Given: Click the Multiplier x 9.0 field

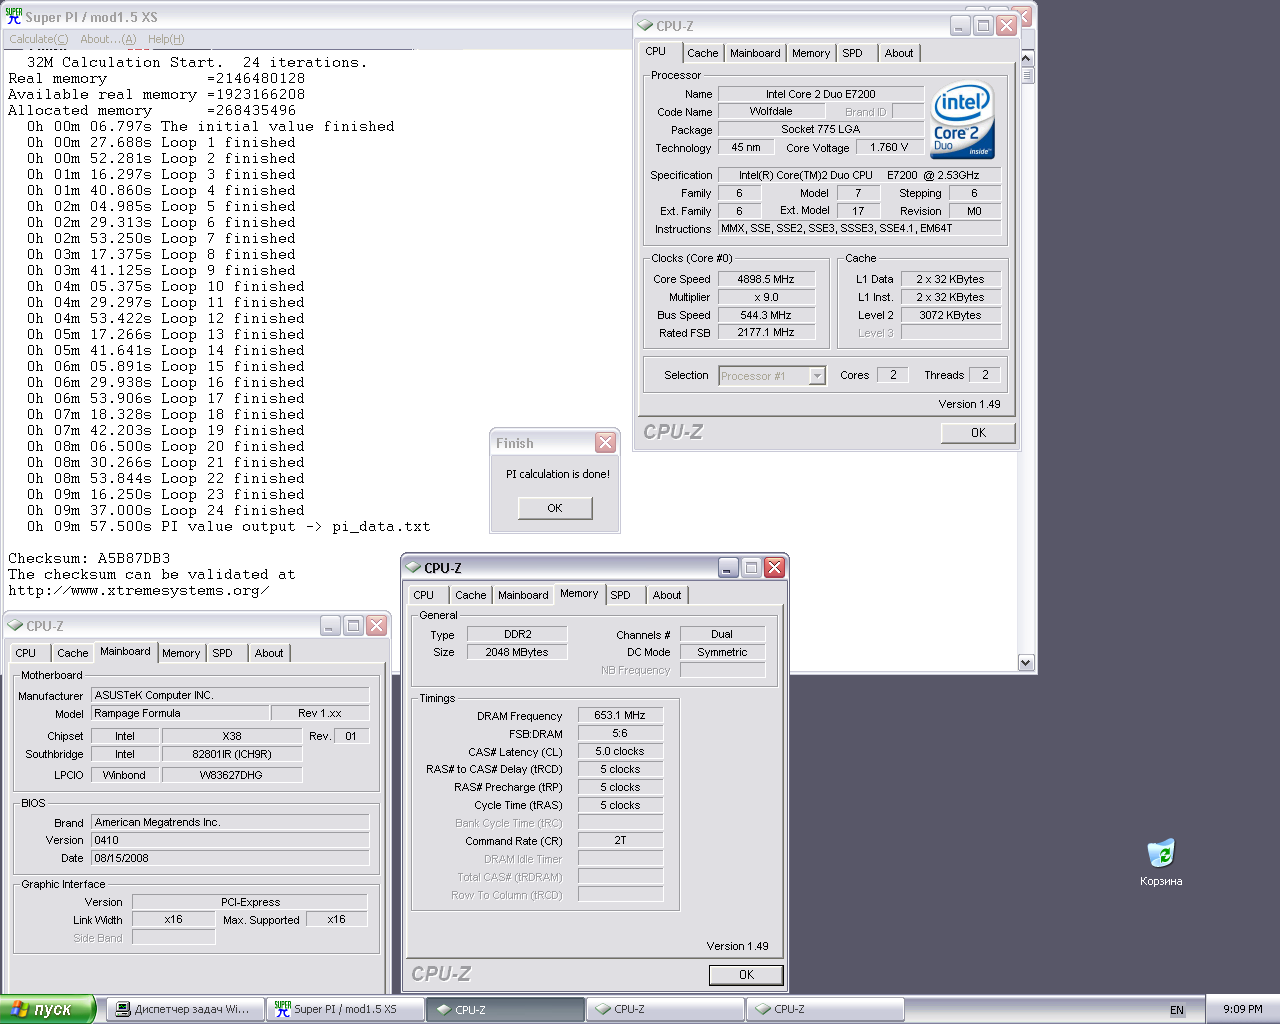Looking at the screenshot, I should 766,297.
